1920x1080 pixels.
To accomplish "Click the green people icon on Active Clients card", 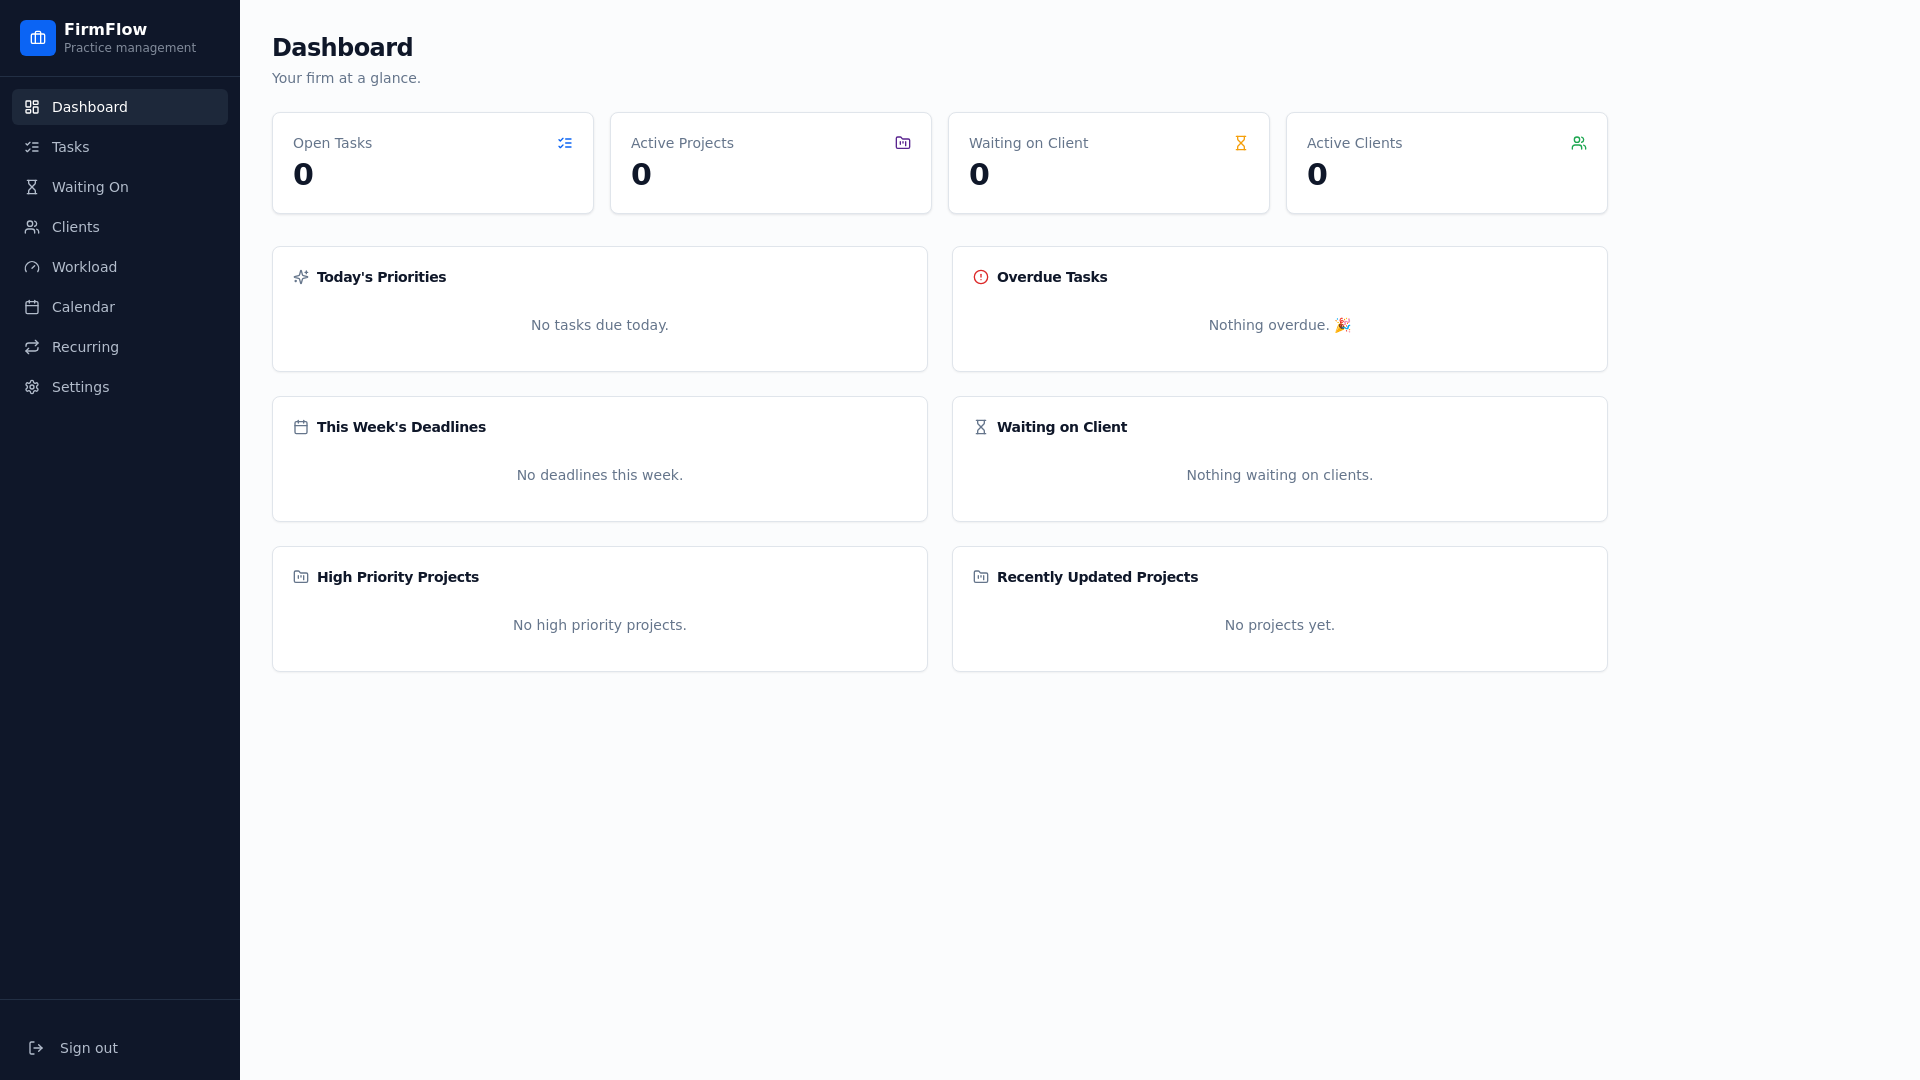I will (x=1579, y=143).
